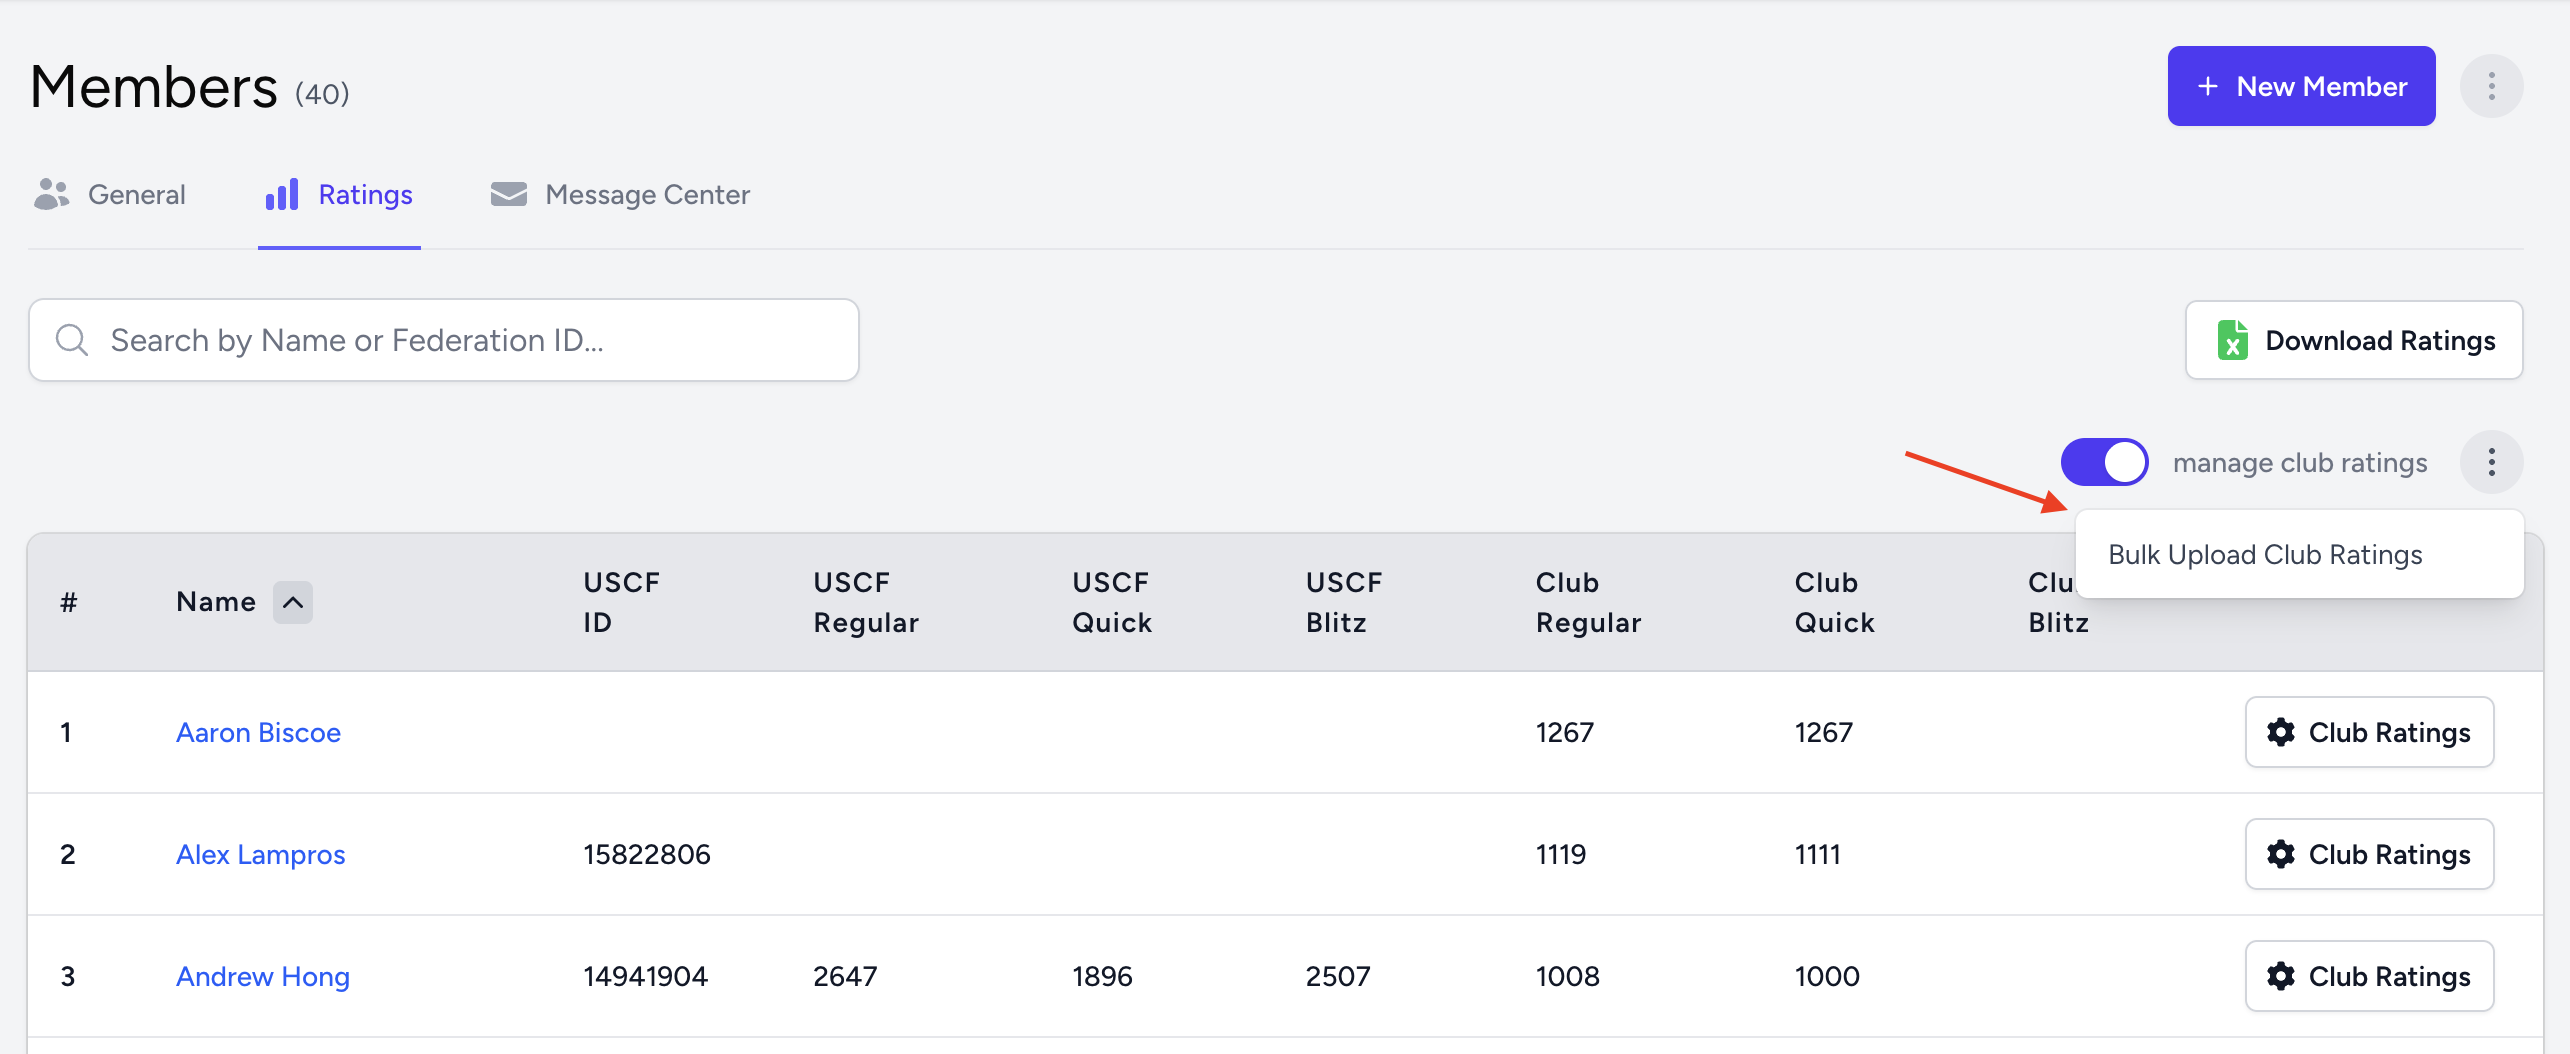Toggle Name column sort order arrow
2570x1054 pixels.
(x=293, y=602)
